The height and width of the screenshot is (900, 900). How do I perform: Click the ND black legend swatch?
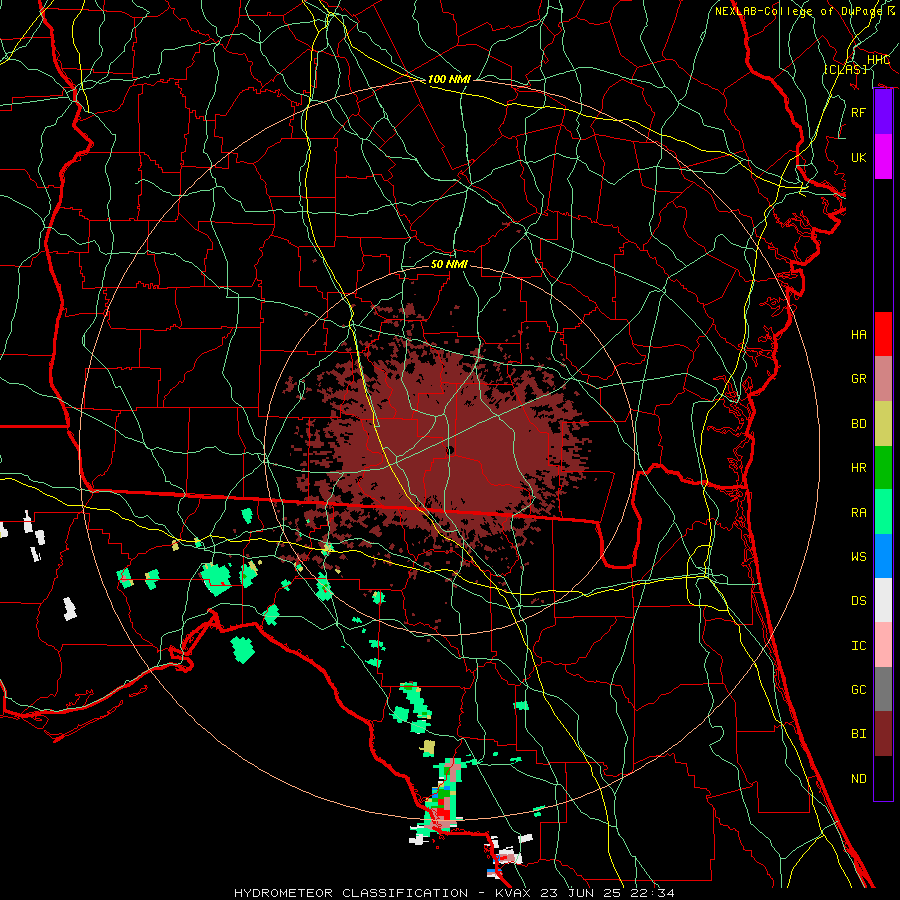[x=883, y=778]
